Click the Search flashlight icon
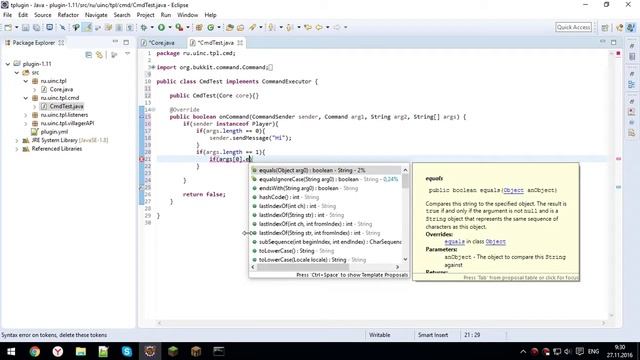640x360 pixels. click(253, 27)
